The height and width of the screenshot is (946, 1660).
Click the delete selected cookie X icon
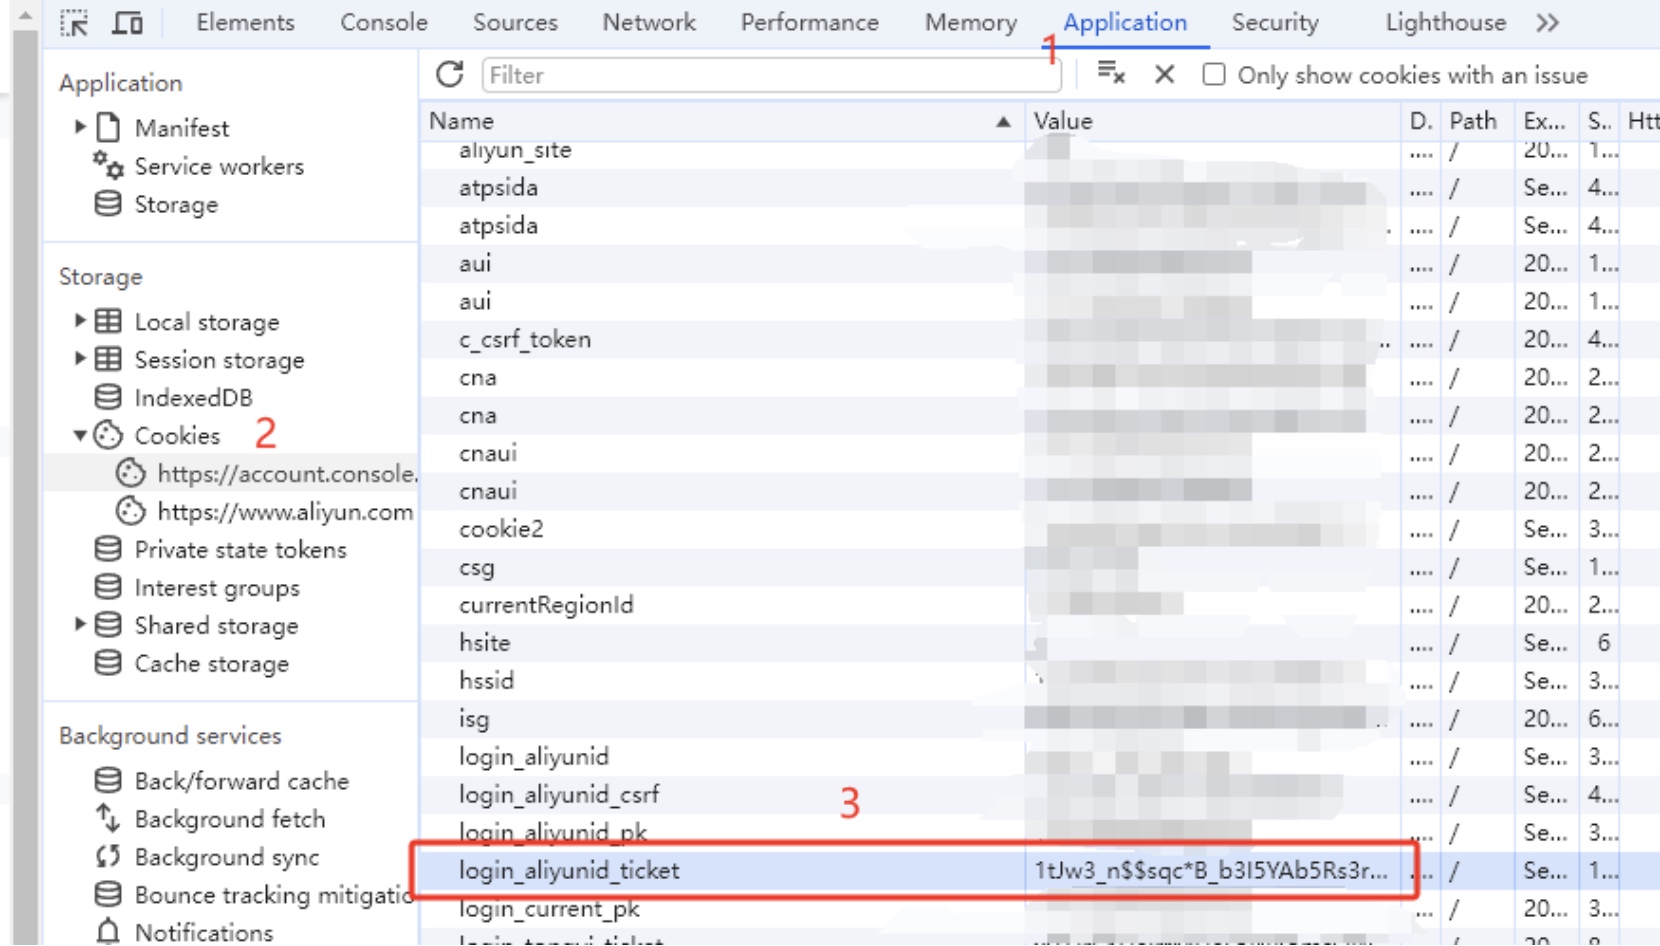(1164, 74)
